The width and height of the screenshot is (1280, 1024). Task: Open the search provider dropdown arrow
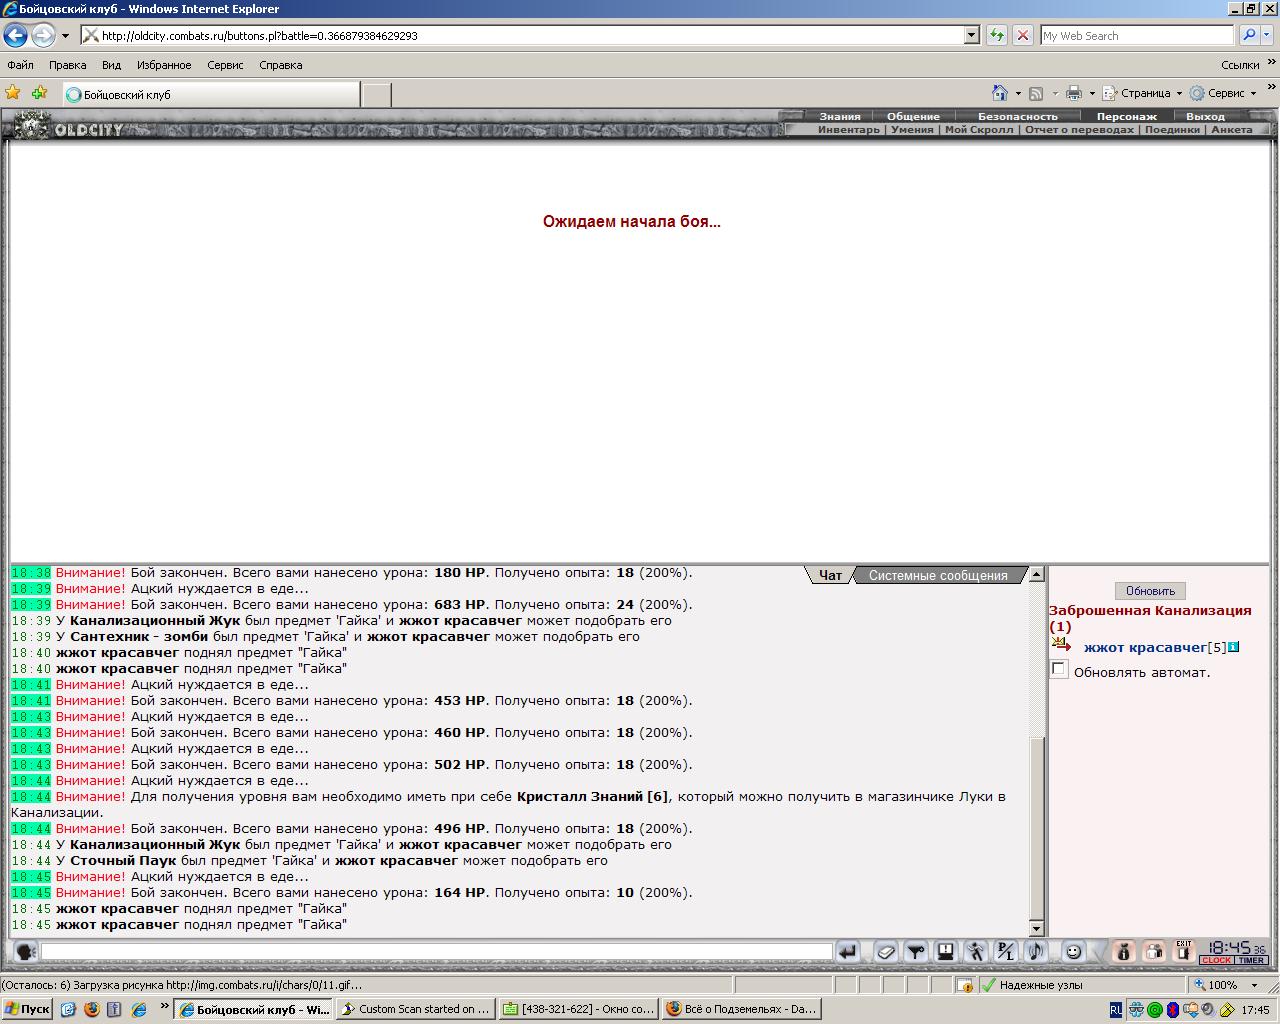point(1265,35)
